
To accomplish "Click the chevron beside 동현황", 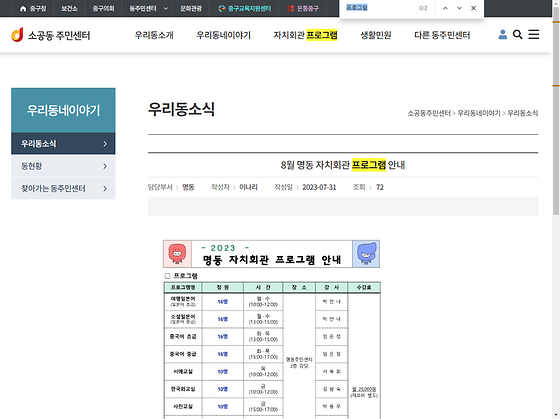I will [x=105, y=166].
